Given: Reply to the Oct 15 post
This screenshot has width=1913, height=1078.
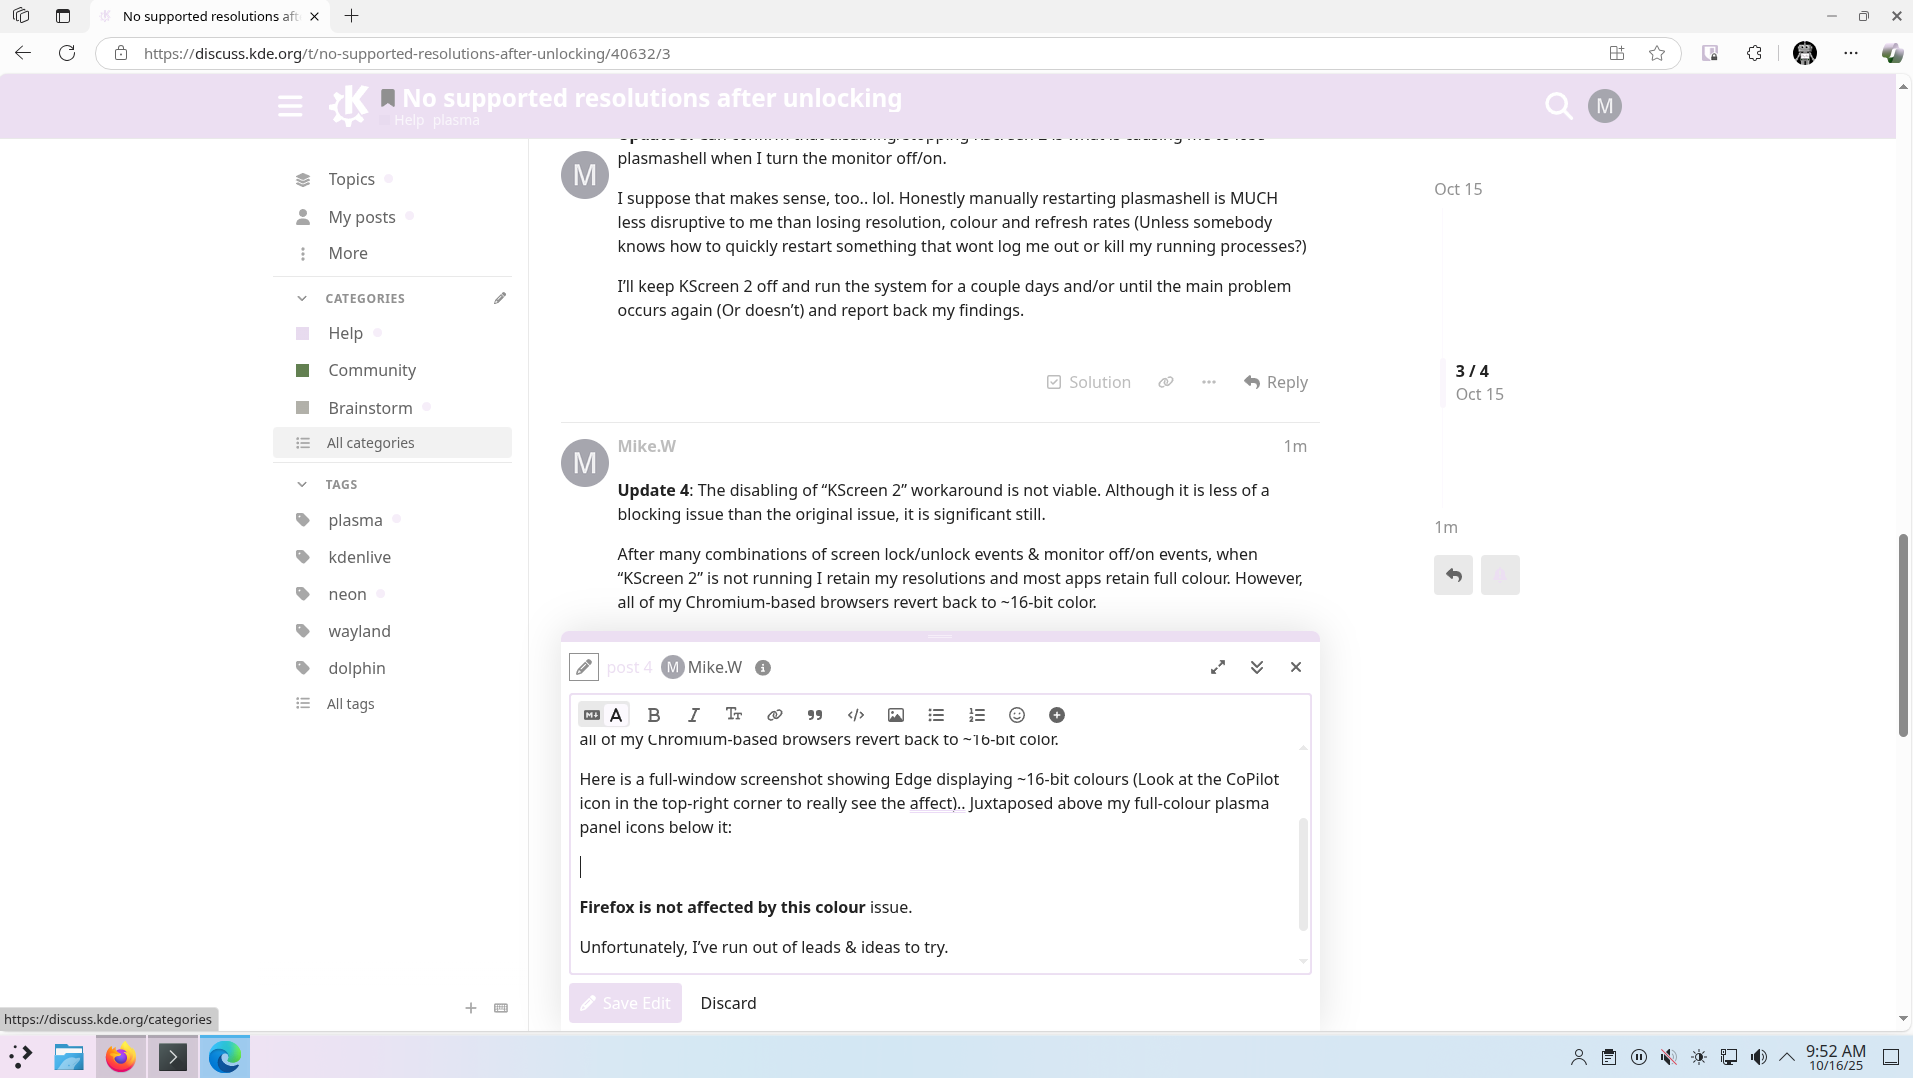Looking at the screenshot, I should [1276, 382].
